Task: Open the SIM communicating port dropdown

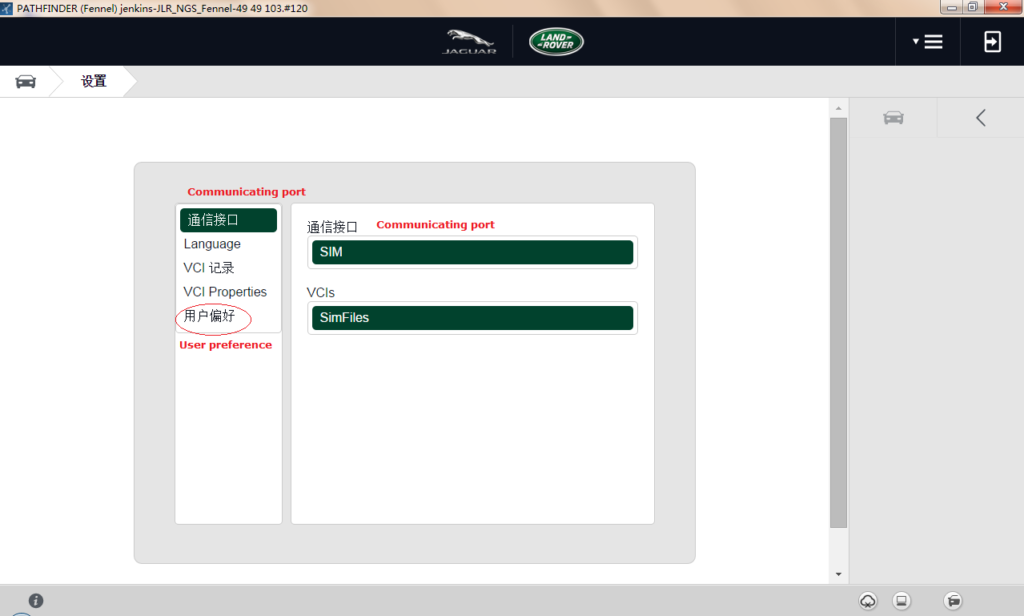Action: pos(471,252)
